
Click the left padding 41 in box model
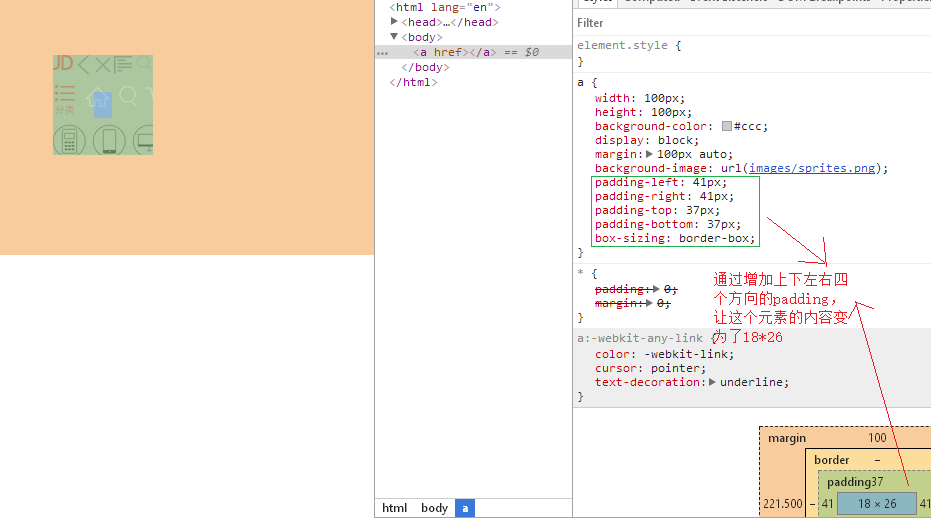point(827,504)
